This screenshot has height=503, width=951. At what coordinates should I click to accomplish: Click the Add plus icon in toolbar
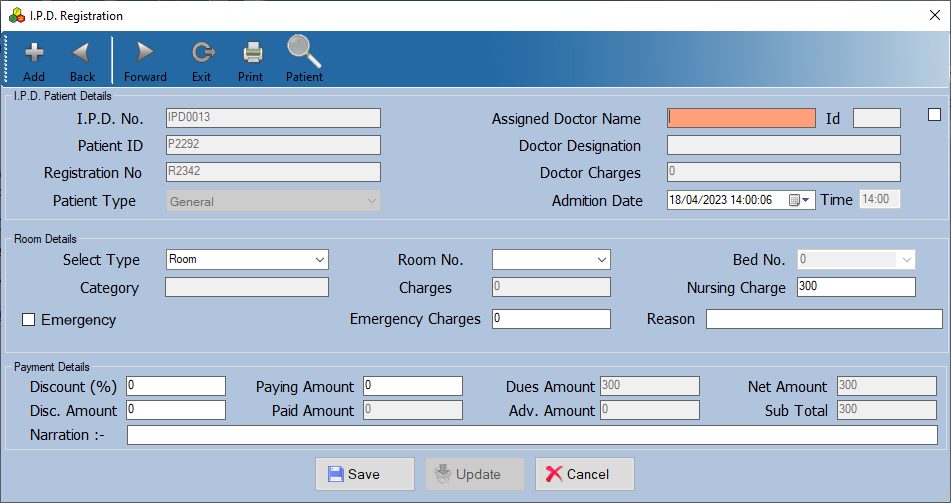pos(34,53)
